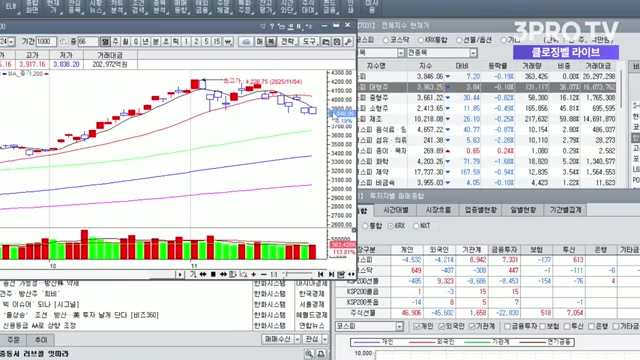Image resolution: width=640 pixels, height=360 pixels.
Task: Click the edit note icon below chart
Action: [341, 274]
